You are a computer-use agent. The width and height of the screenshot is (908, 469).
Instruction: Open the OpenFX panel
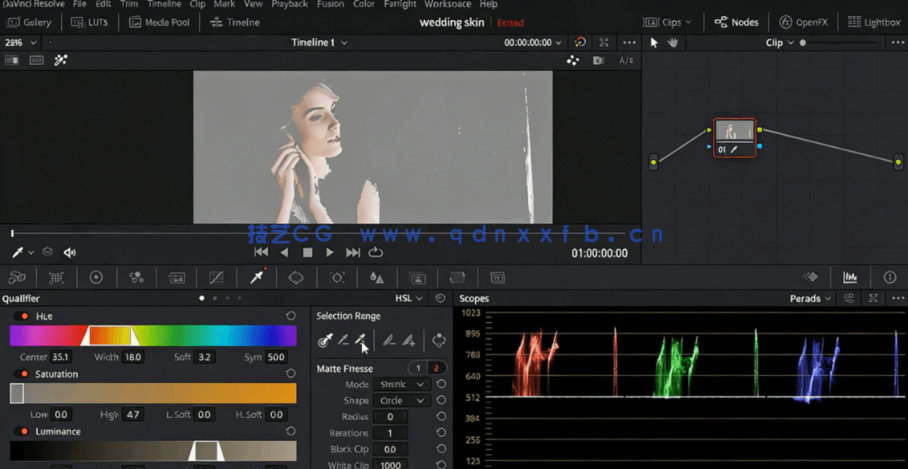click(x=804, y=23)
